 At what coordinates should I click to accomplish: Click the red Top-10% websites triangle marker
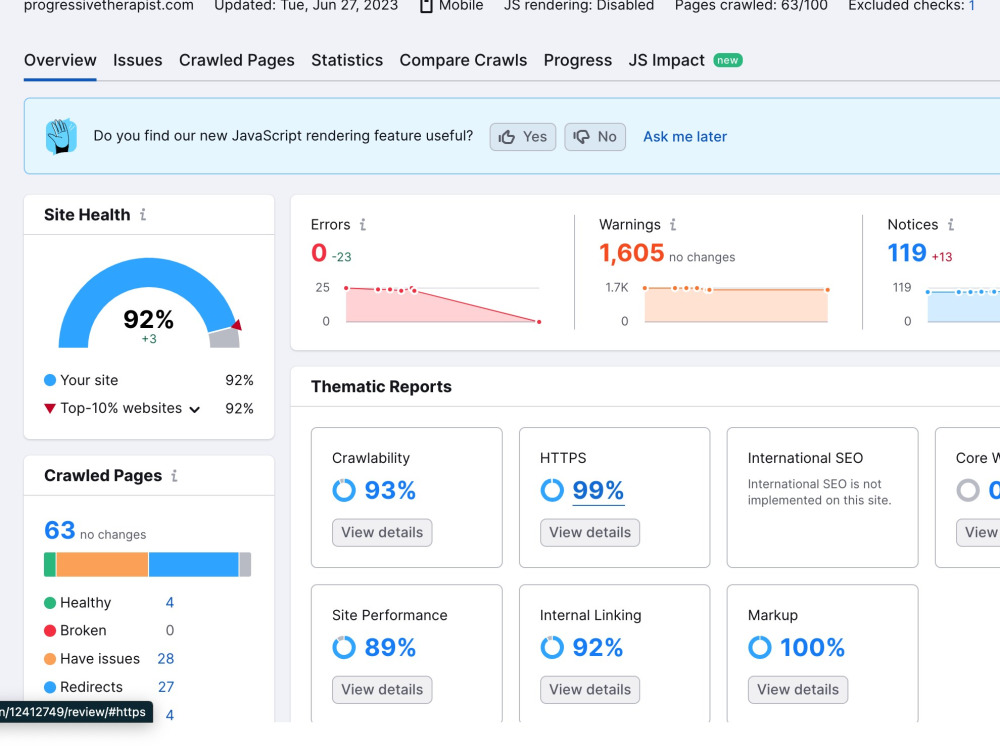pyautogui.click(x=50, y=408)
